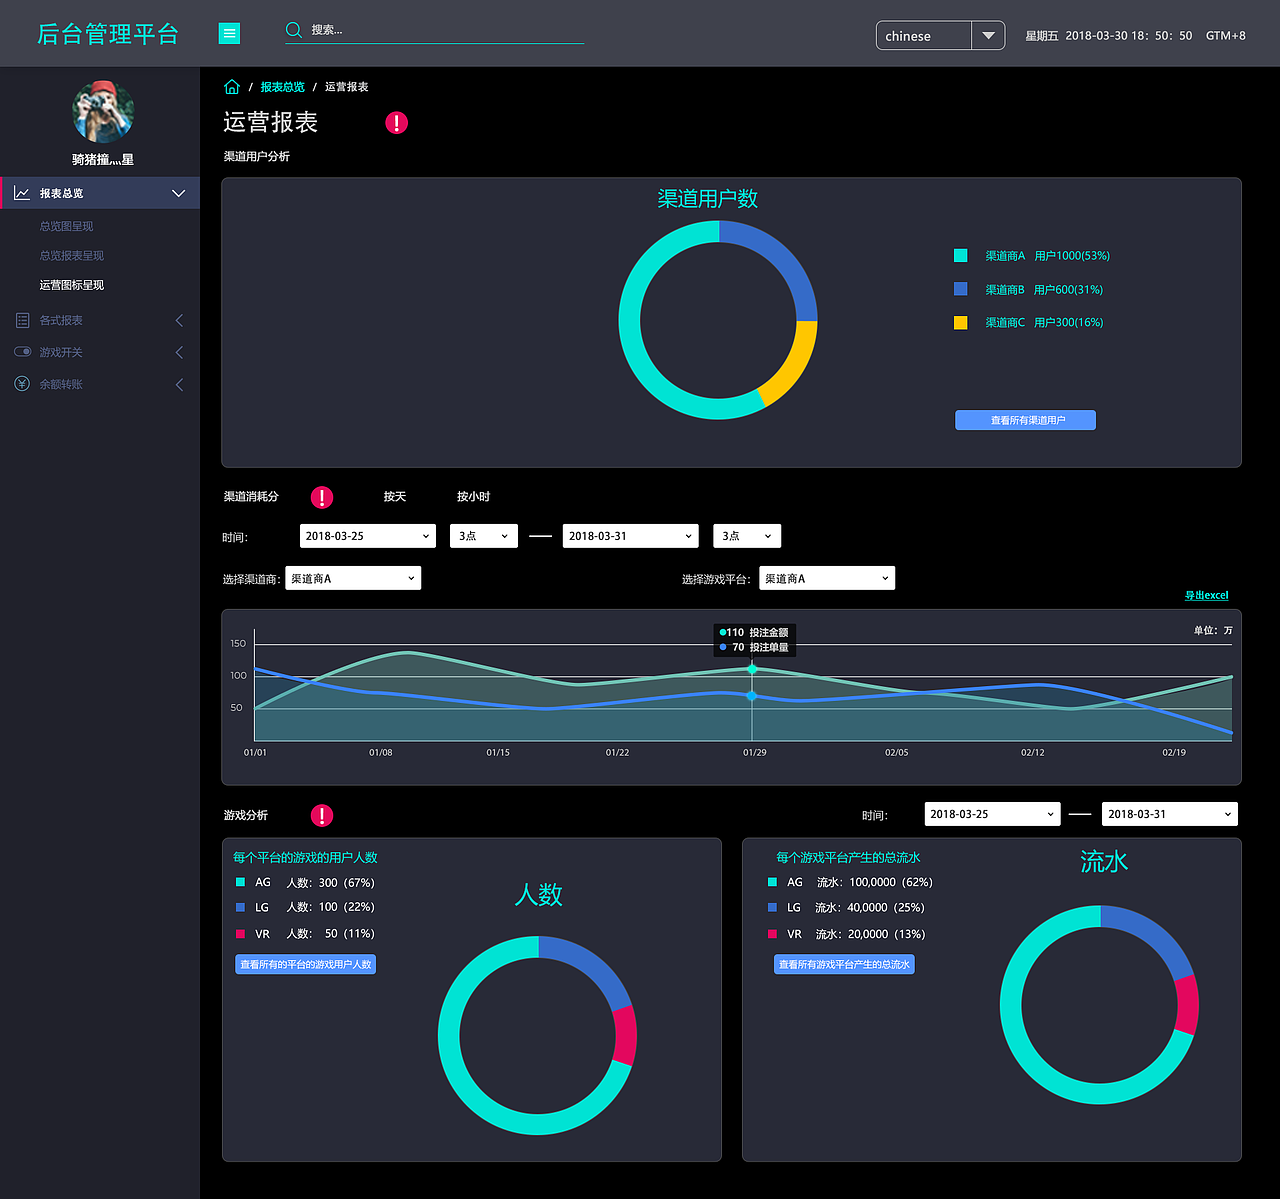Expand the 游戏开关 chevron
Viewport: 1280px width, 1199px height.
point(179,352)
